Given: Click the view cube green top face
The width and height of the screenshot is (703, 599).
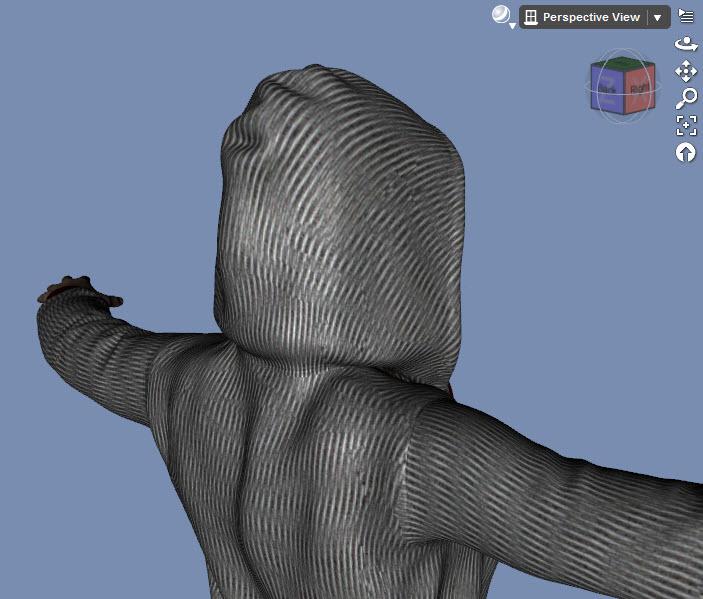Looking at the screenshot, I should pos(624,63).
